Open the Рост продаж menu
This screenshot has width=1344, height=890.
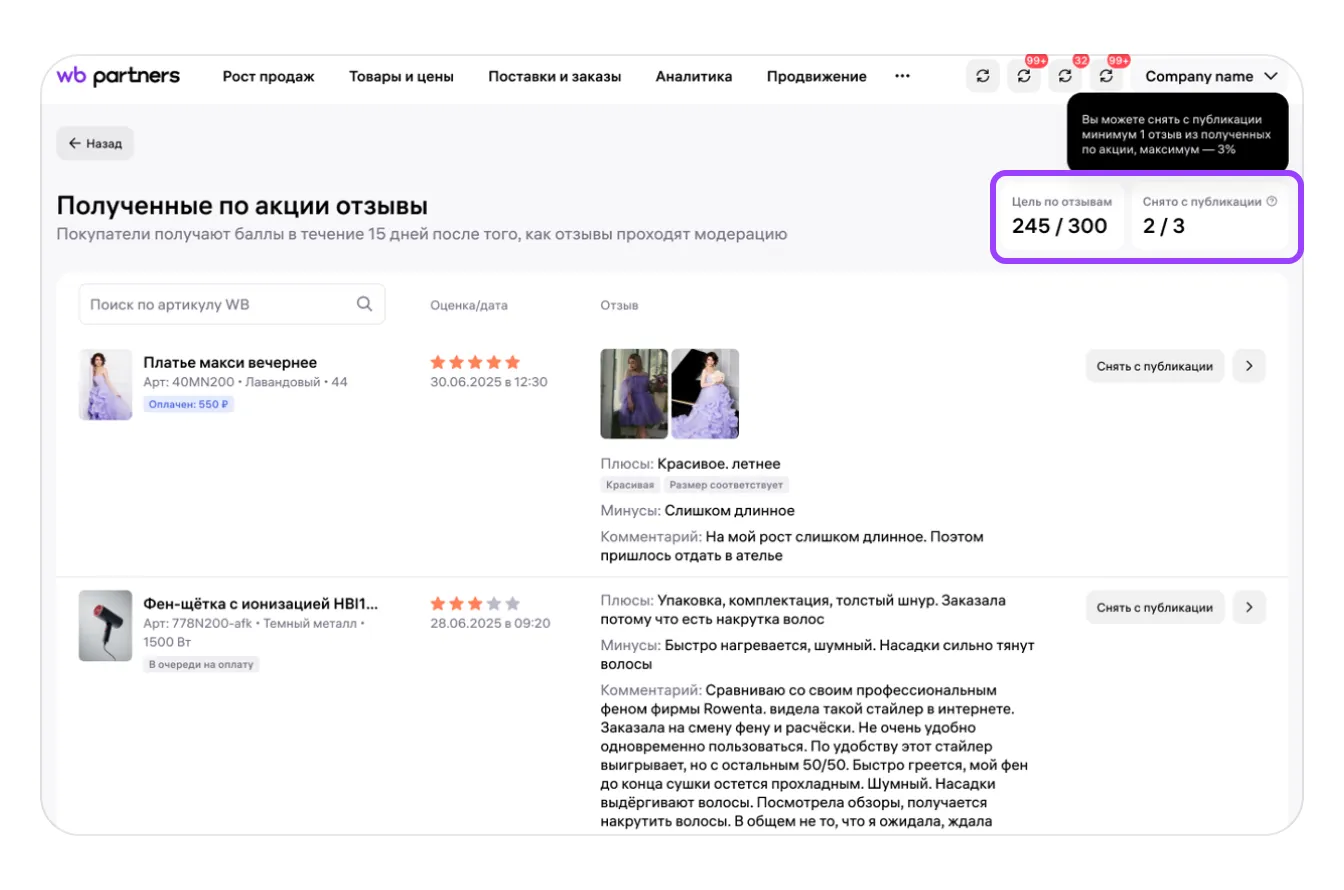[268, 76]
